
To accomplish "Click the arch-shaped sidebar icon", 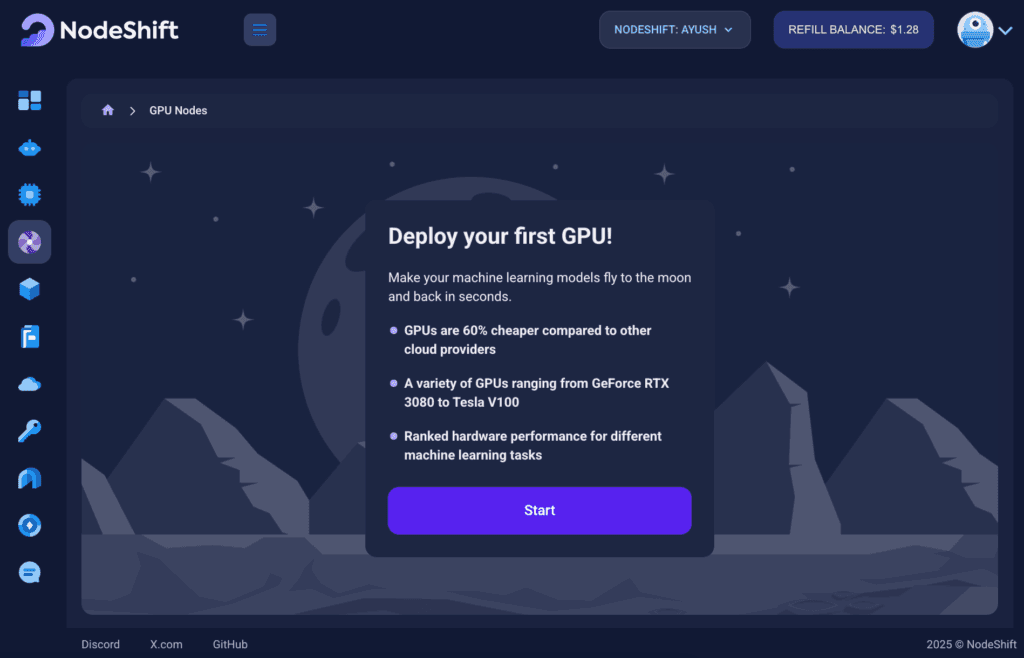I will pos(29,478).
